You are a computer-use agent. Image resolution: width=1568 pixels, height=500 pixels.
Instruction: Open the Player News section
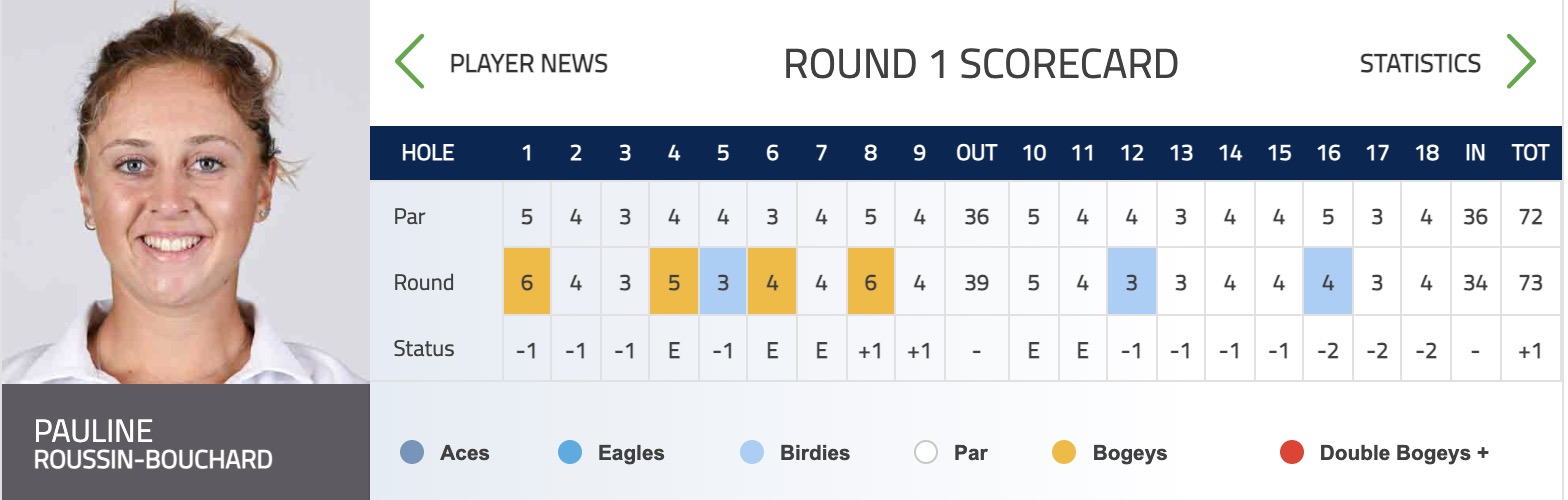(x=529, y=63)
